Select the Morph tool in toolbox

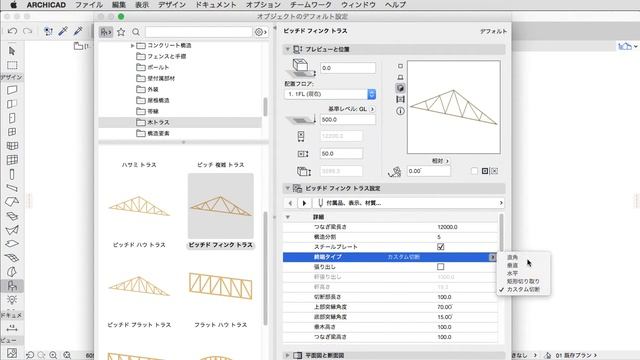click(12, 272)
